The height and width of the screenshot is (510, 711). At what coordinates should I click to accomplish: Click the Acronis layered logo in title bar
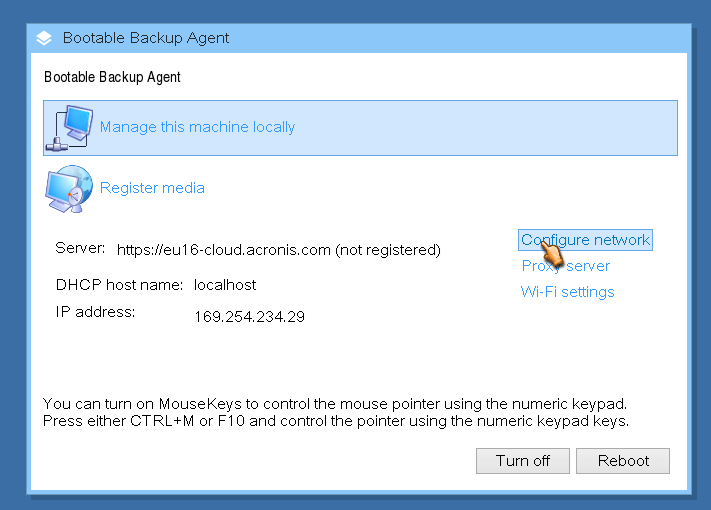tap(44, 39)
